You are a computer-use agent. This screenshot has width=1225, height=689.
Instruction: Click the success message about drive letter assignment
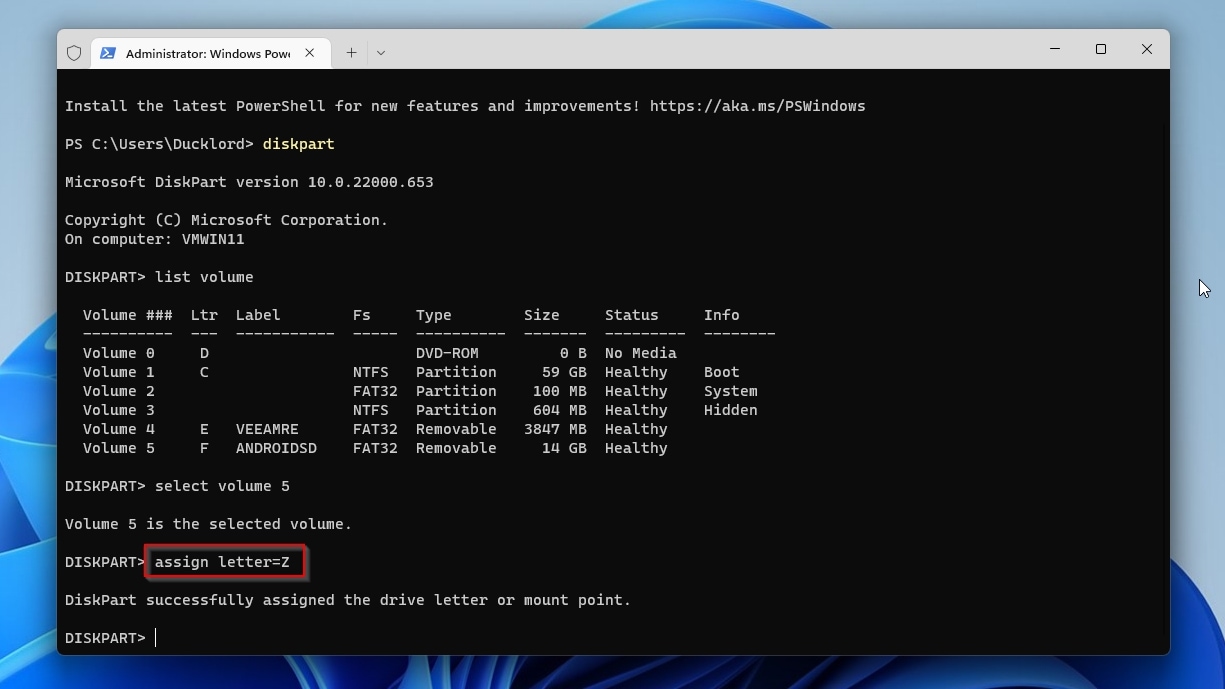pos(347,599)
